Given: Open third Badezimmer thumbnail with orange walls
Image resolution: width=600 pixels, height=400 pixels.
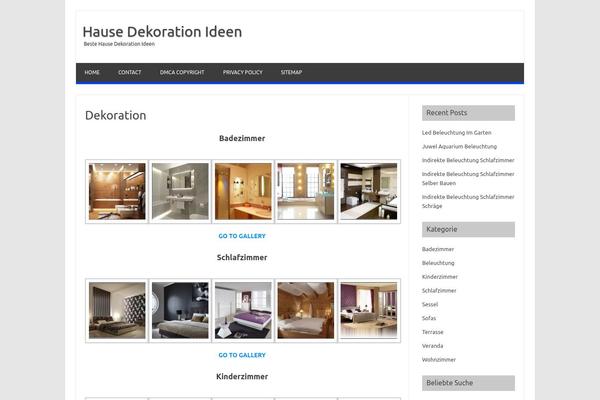Looking at the screenshot, I should tap(243, 191).
